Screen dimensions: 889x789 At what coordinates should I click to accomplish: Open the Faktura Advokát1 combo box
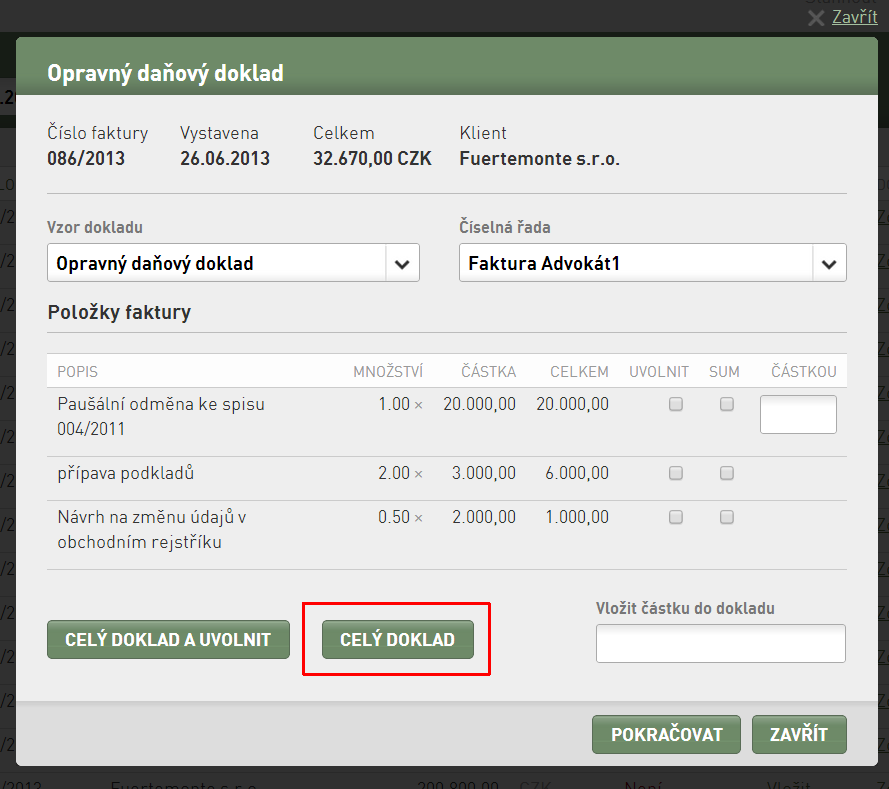pyautogui.click(x=653, y=263)
